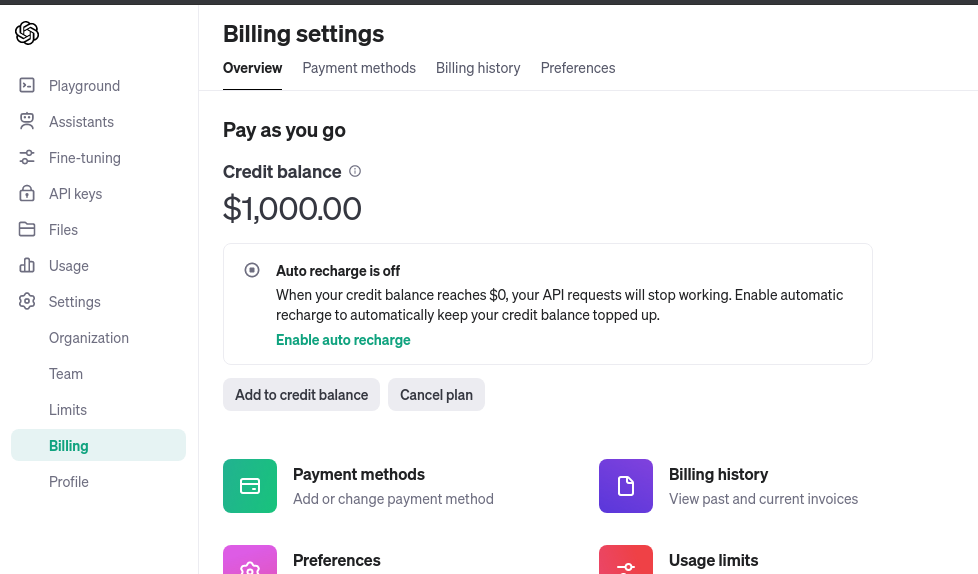Switch to the Payment methods tab
Image resolution: width=978 pixels, height=574 pixels.
point(359,68)
